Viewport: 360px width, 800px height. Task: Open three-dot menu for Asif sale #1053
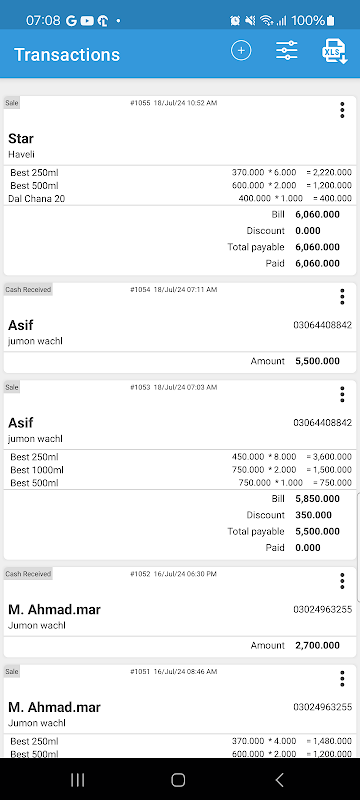click(x=342, y=394)
